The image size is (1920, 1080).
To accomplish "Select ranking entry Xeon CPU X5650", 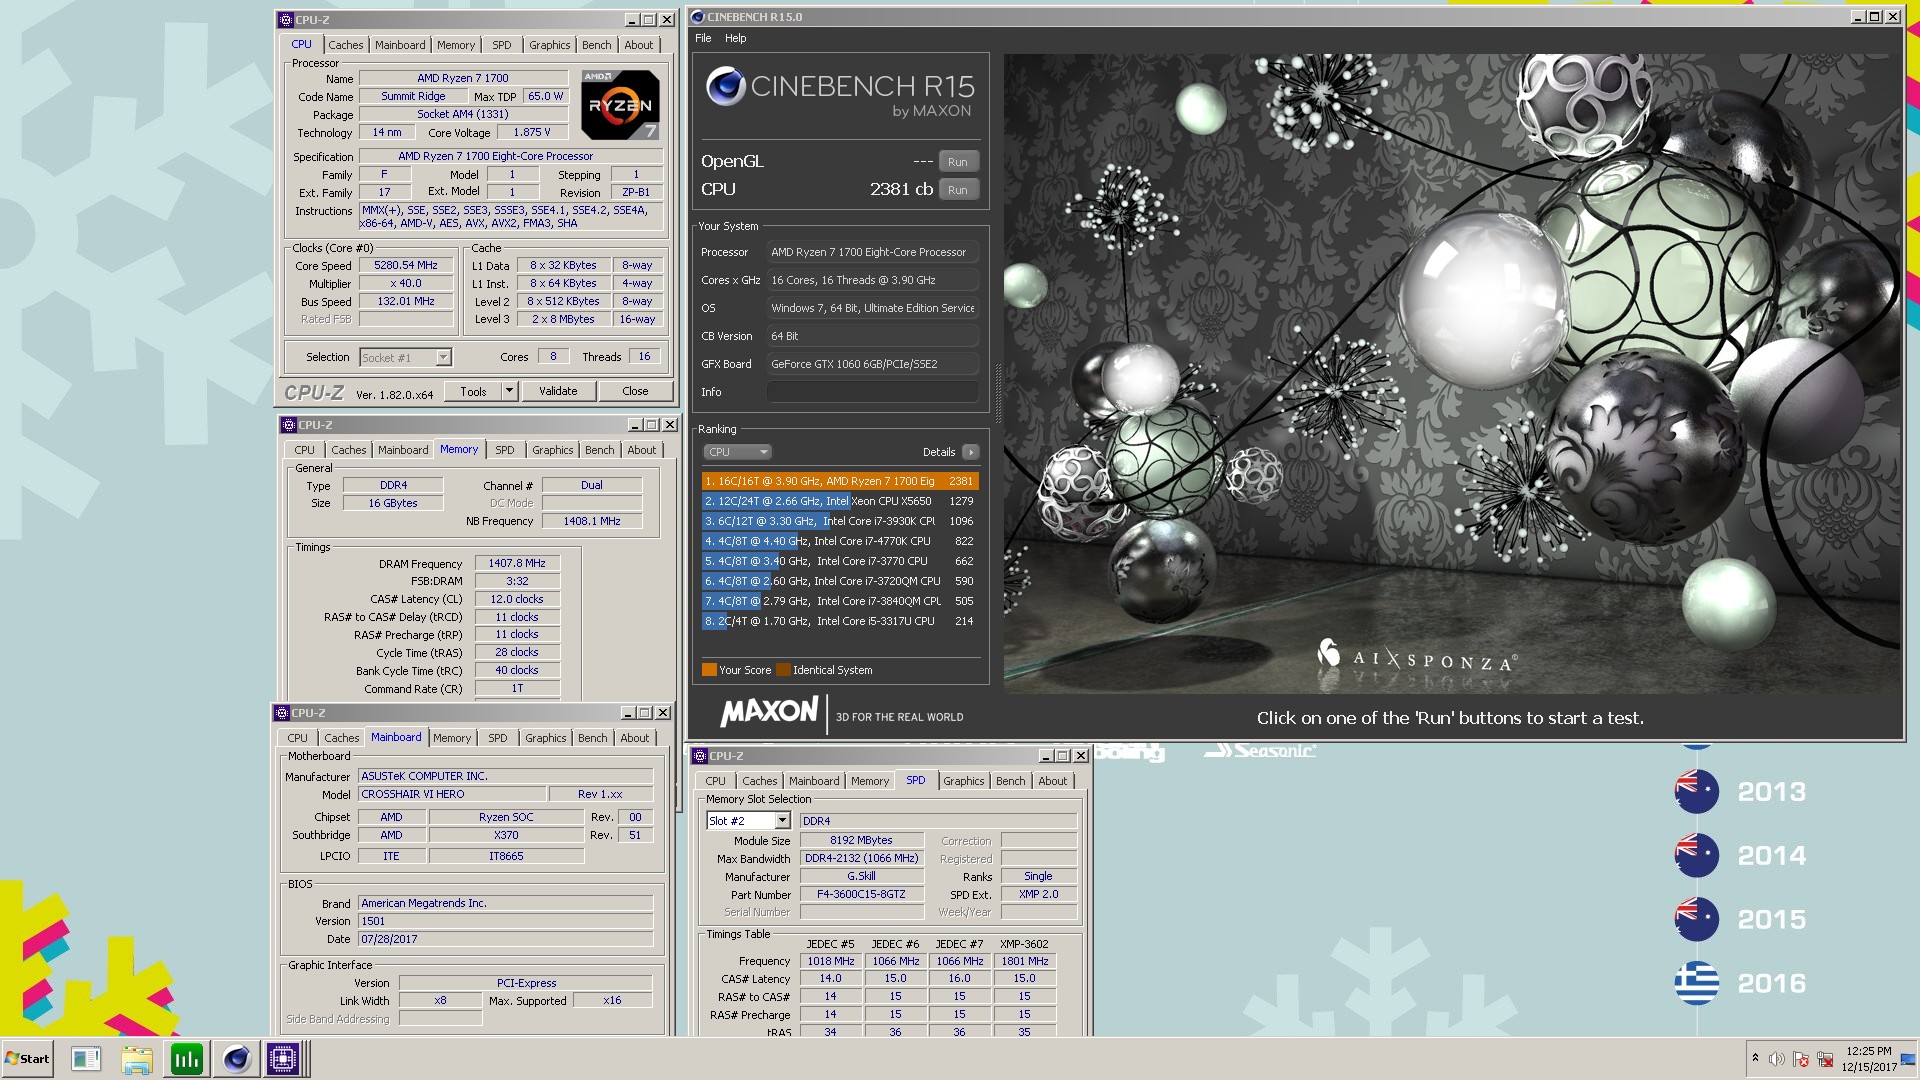I will (840, 501).
